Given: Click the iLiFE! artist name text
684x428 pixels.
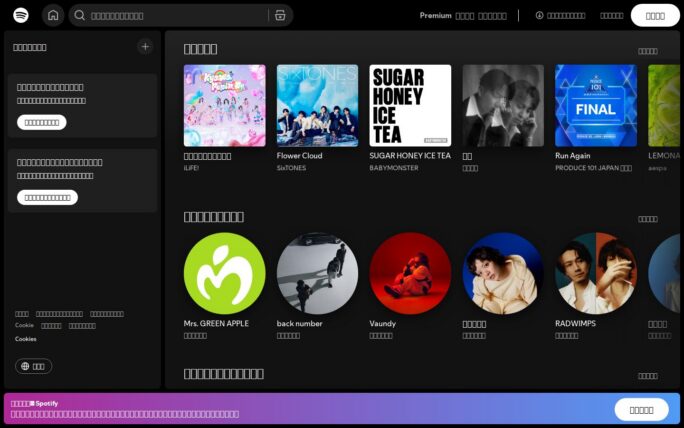Looking at the screenshot, I should [x=191, y=168].
